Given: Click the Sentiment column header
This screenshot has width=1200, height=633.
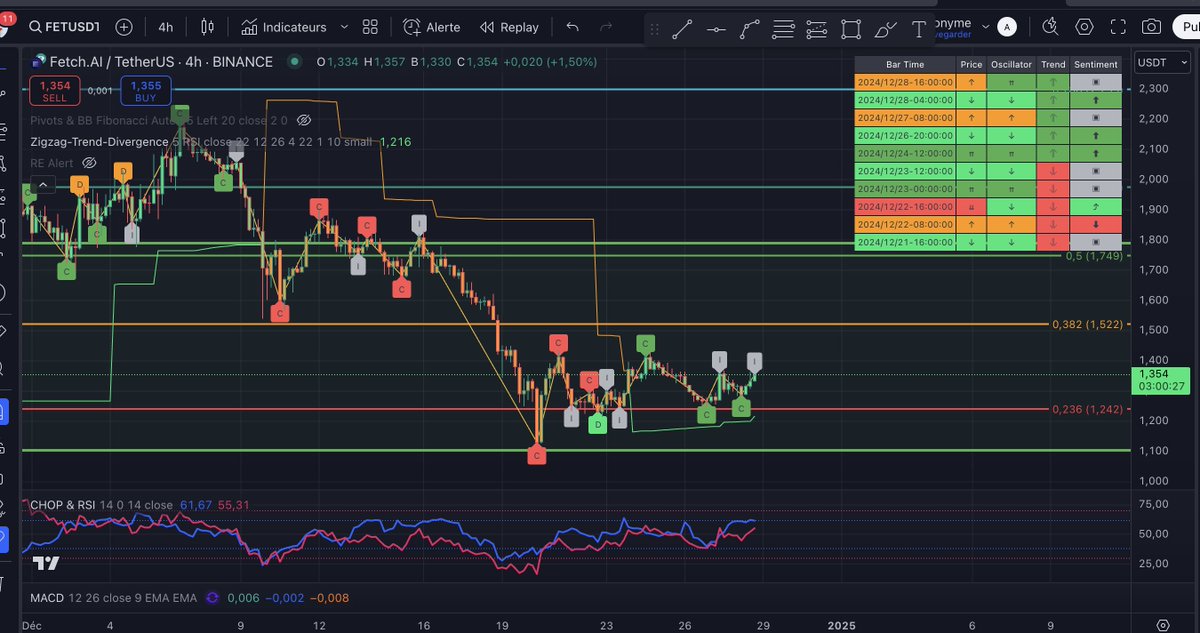Looking at the screenshot, I should pyautogui.click(x=1096, y=64).
